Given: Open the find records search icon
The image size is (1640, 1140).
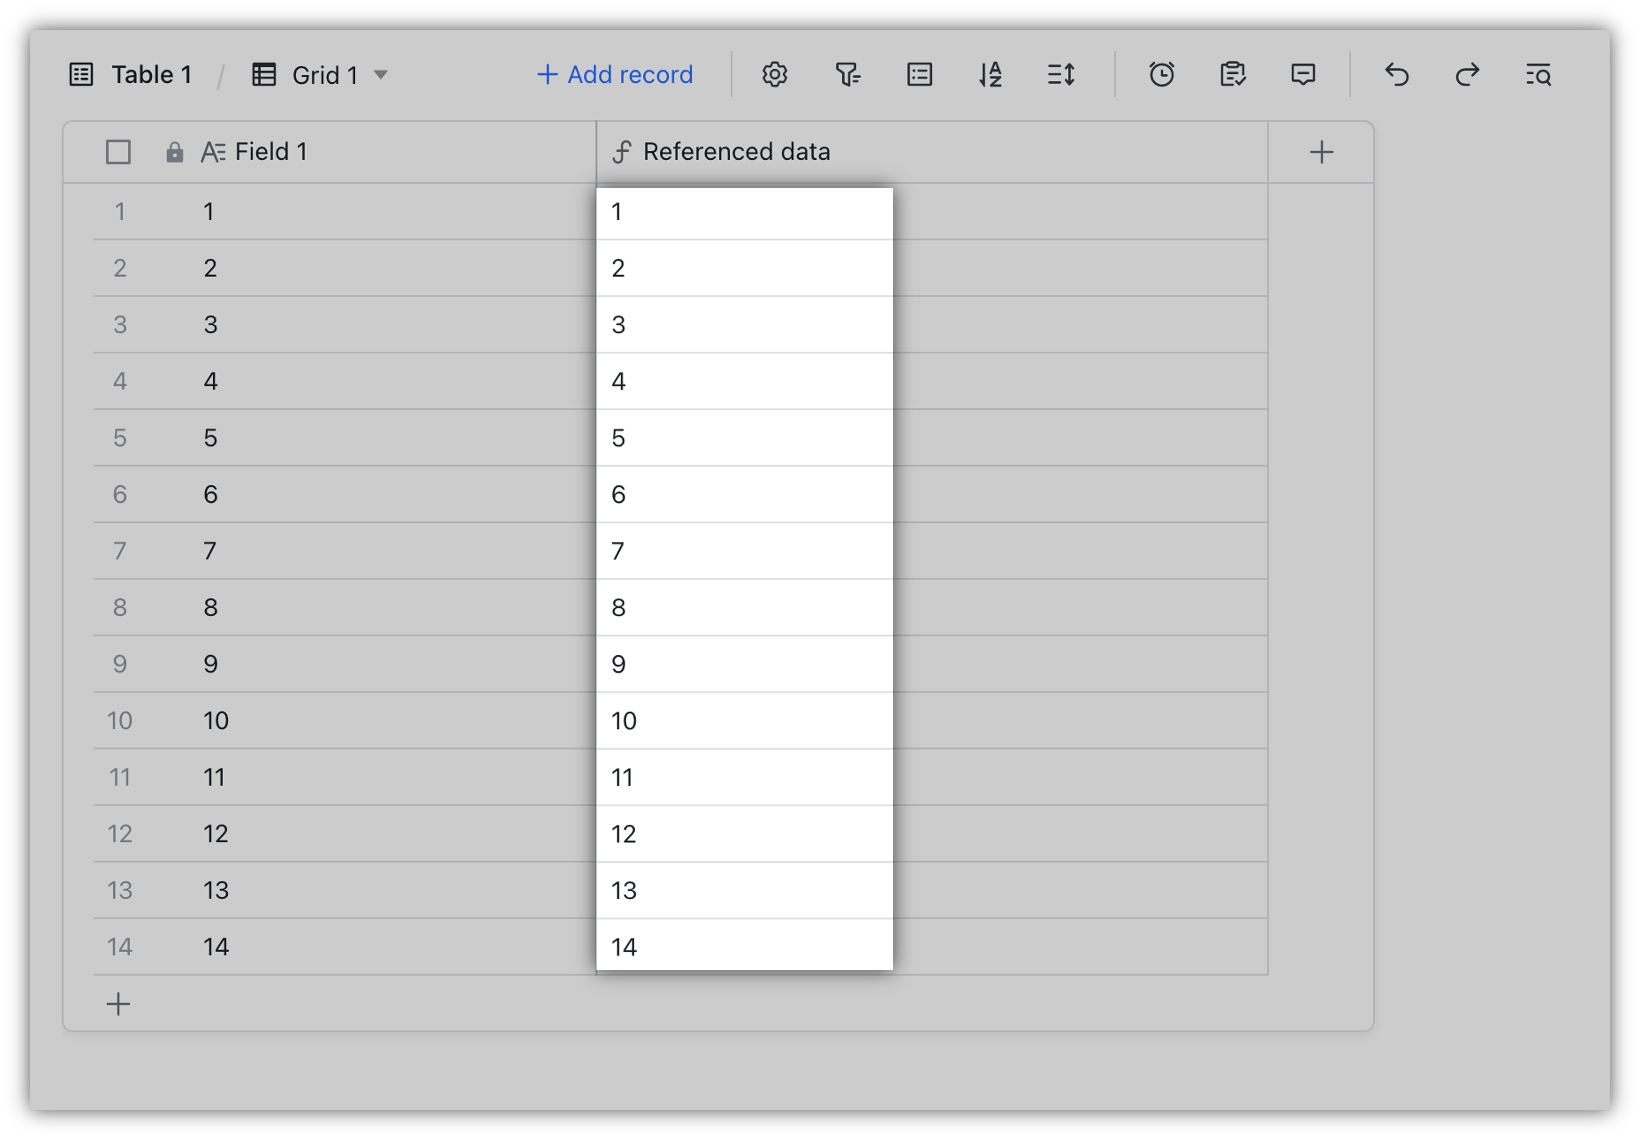Looking at the screenshot, I should (1538, 75).
